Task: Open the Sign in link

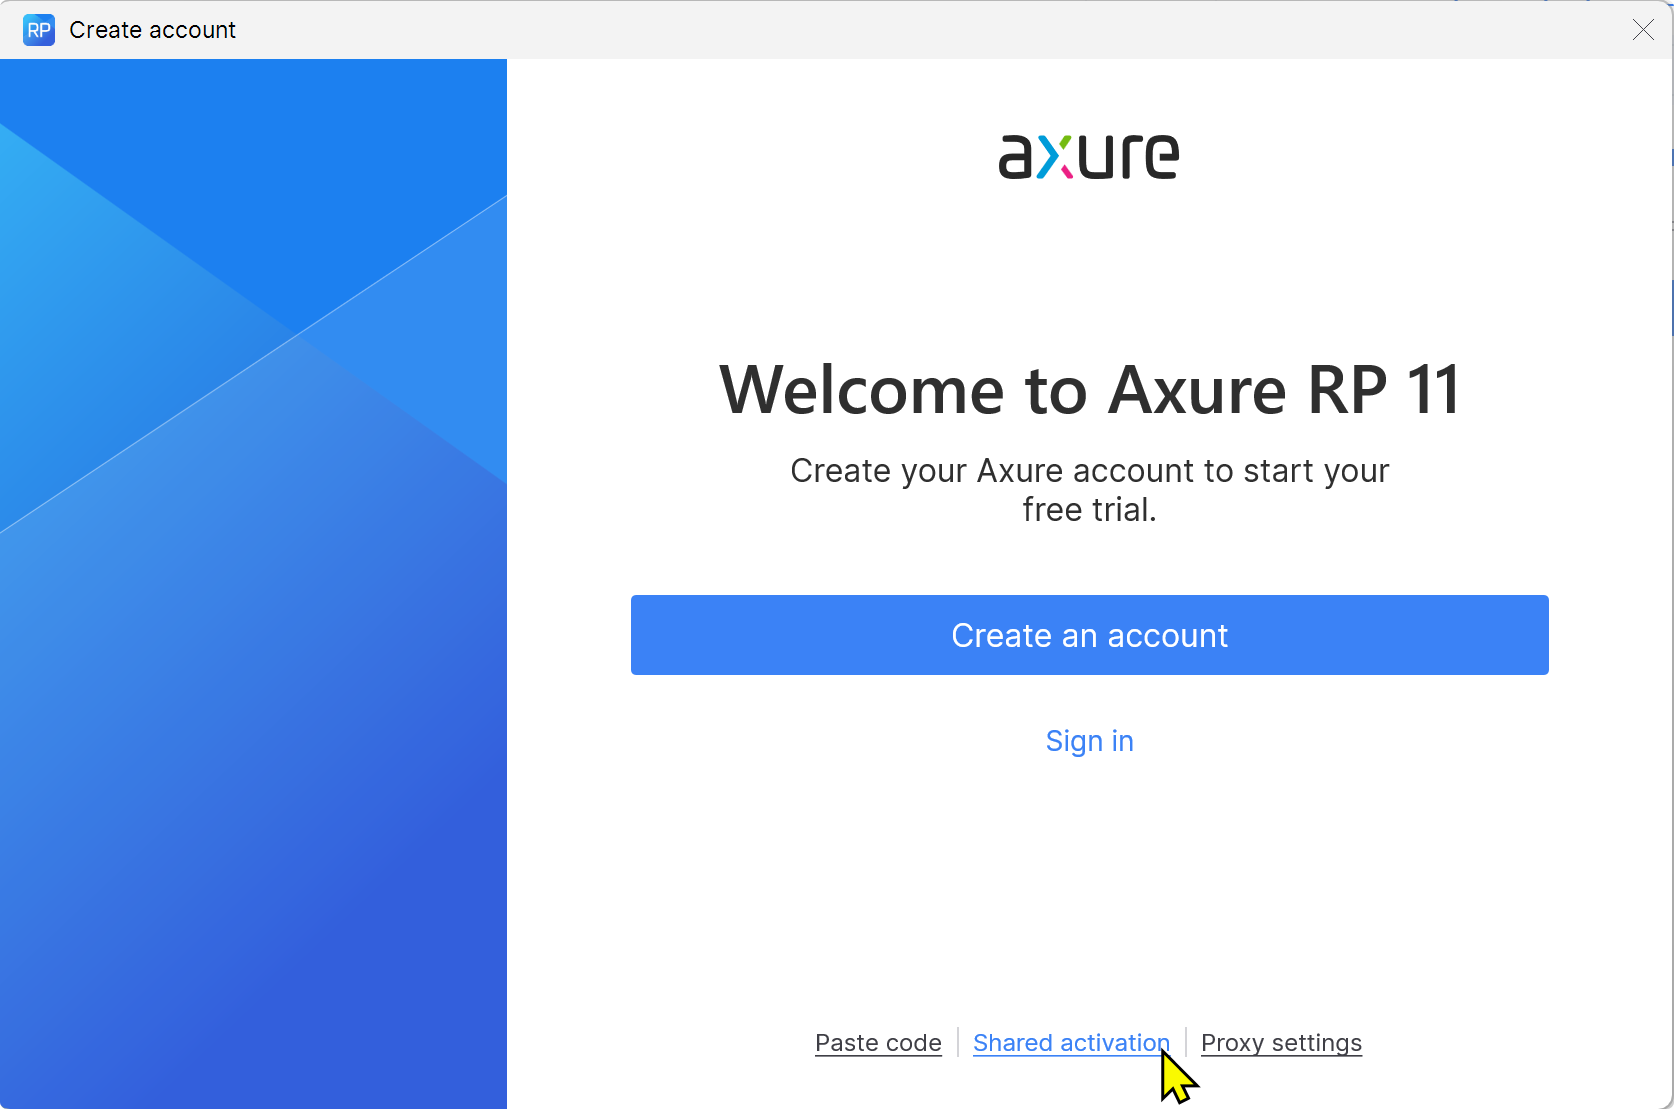Action: (x=1089, y=741)
